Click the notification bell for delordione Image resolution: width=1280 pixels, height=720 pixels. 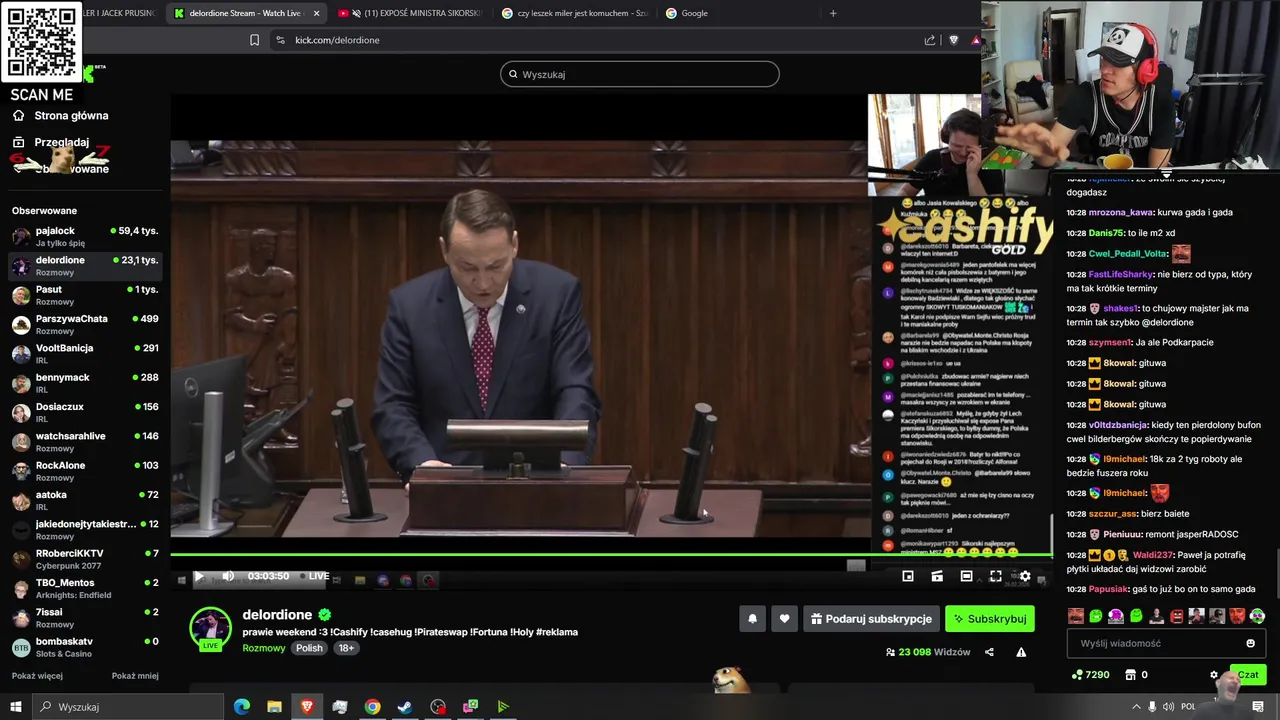click(753, 619)
